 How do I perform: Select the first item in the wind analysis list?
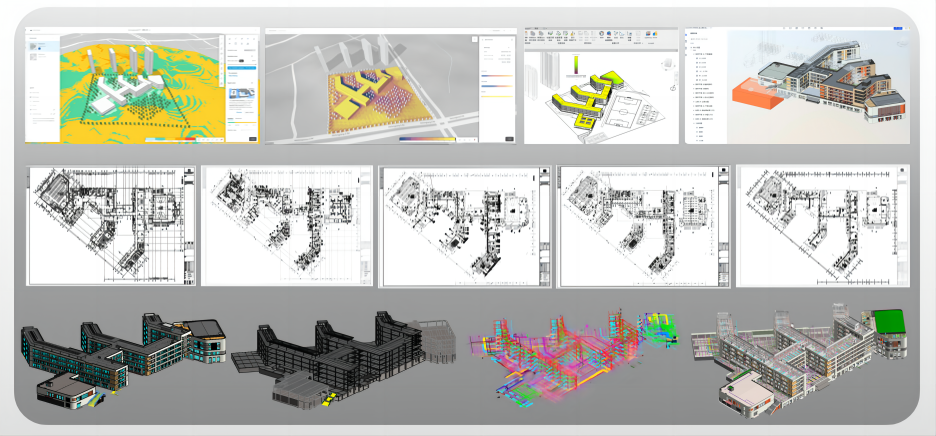click(40, 46)
